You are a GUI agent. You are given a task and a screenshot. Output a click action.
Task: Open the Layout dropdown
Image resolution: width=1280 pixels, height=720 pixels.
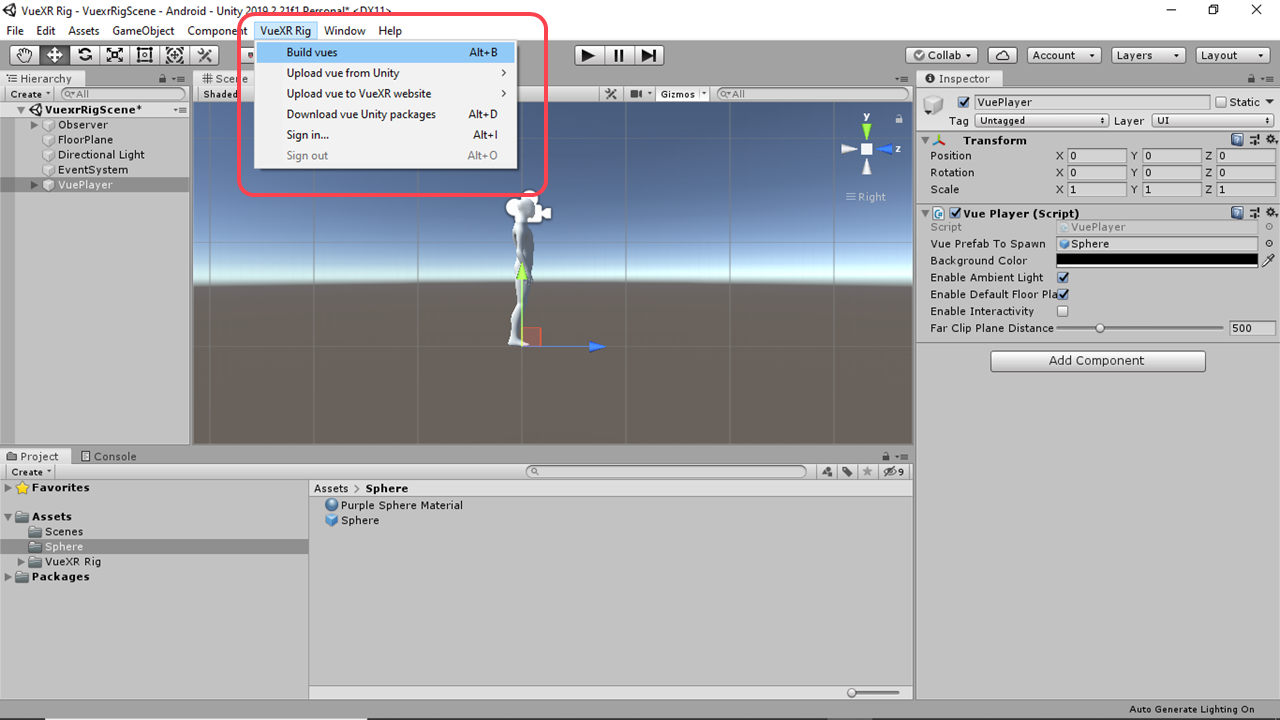[x=1232, y=55]
